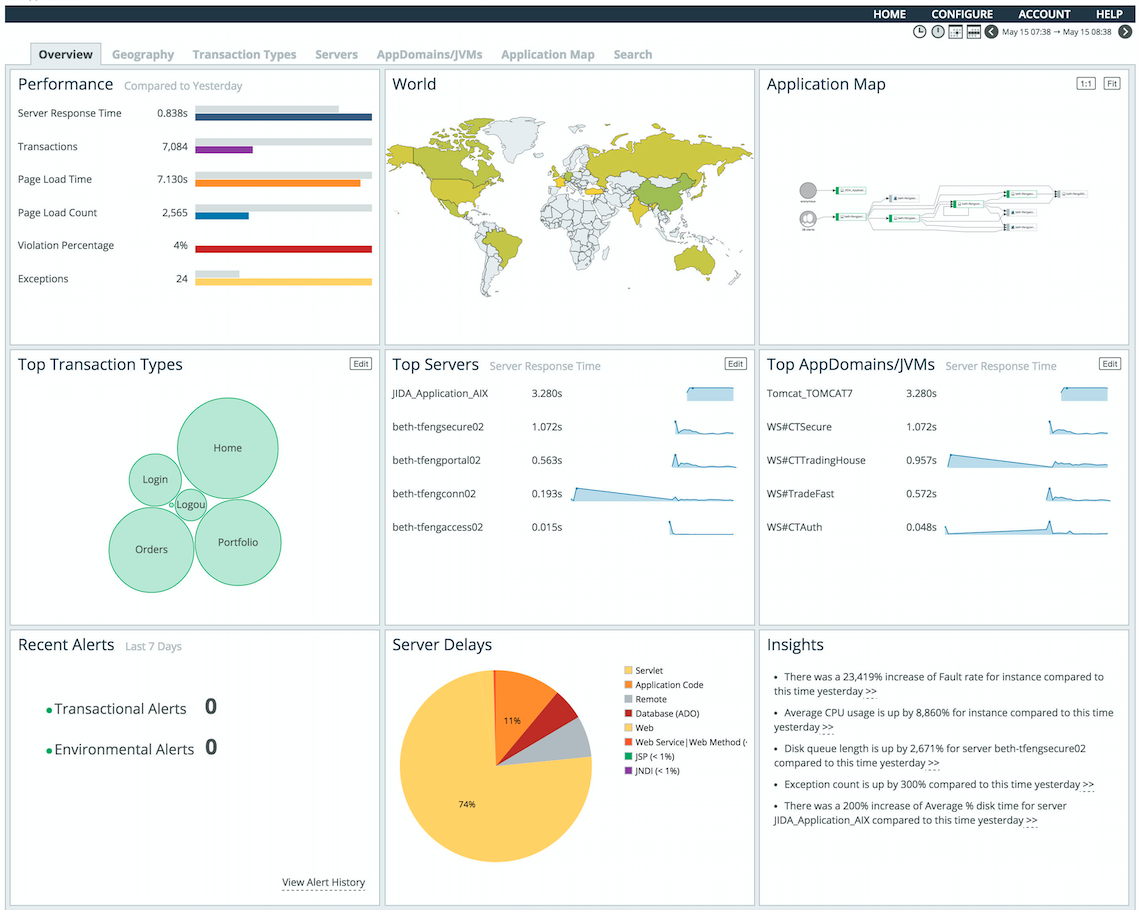Expand the Fault rate insight >> link
The height and width of the screenshot is (910, 1140).
pyautogui.click(x=871, y=692)
